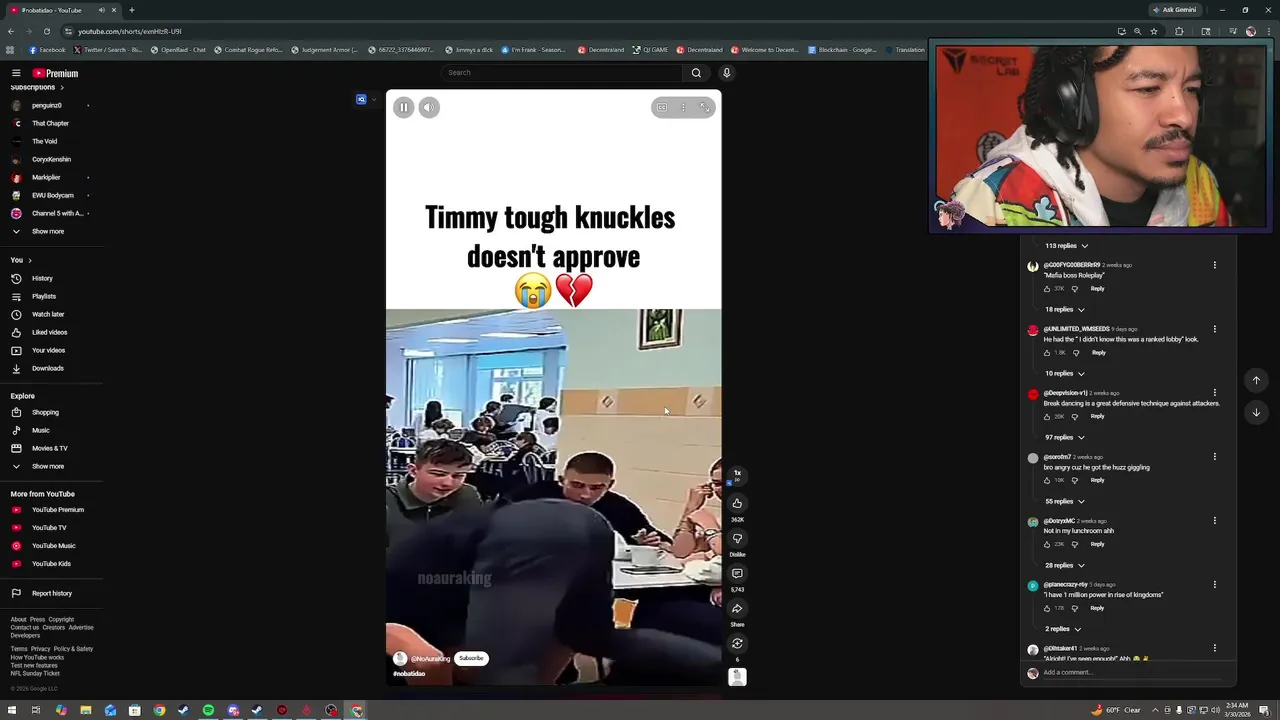Screen dimensions: 1280x720
Task: Open Movies & TV in Explore
Action: coord(49,448)
